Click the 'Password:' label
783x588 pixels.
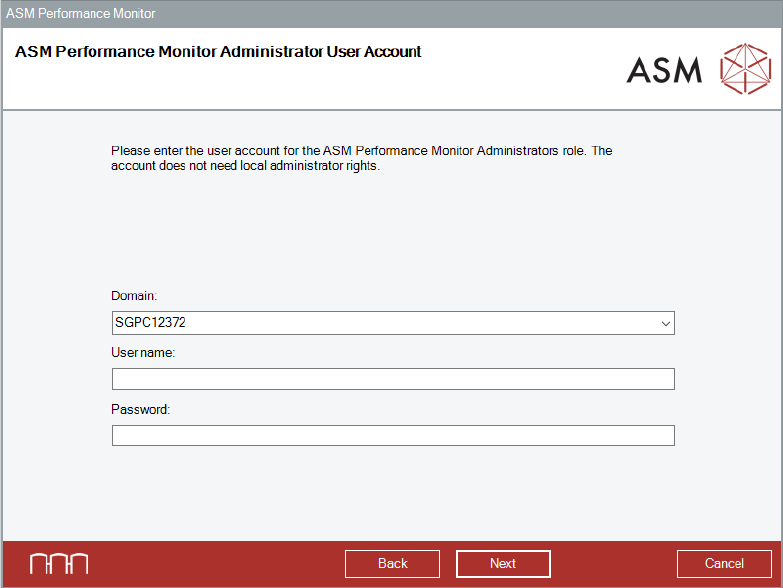(141, 409)
